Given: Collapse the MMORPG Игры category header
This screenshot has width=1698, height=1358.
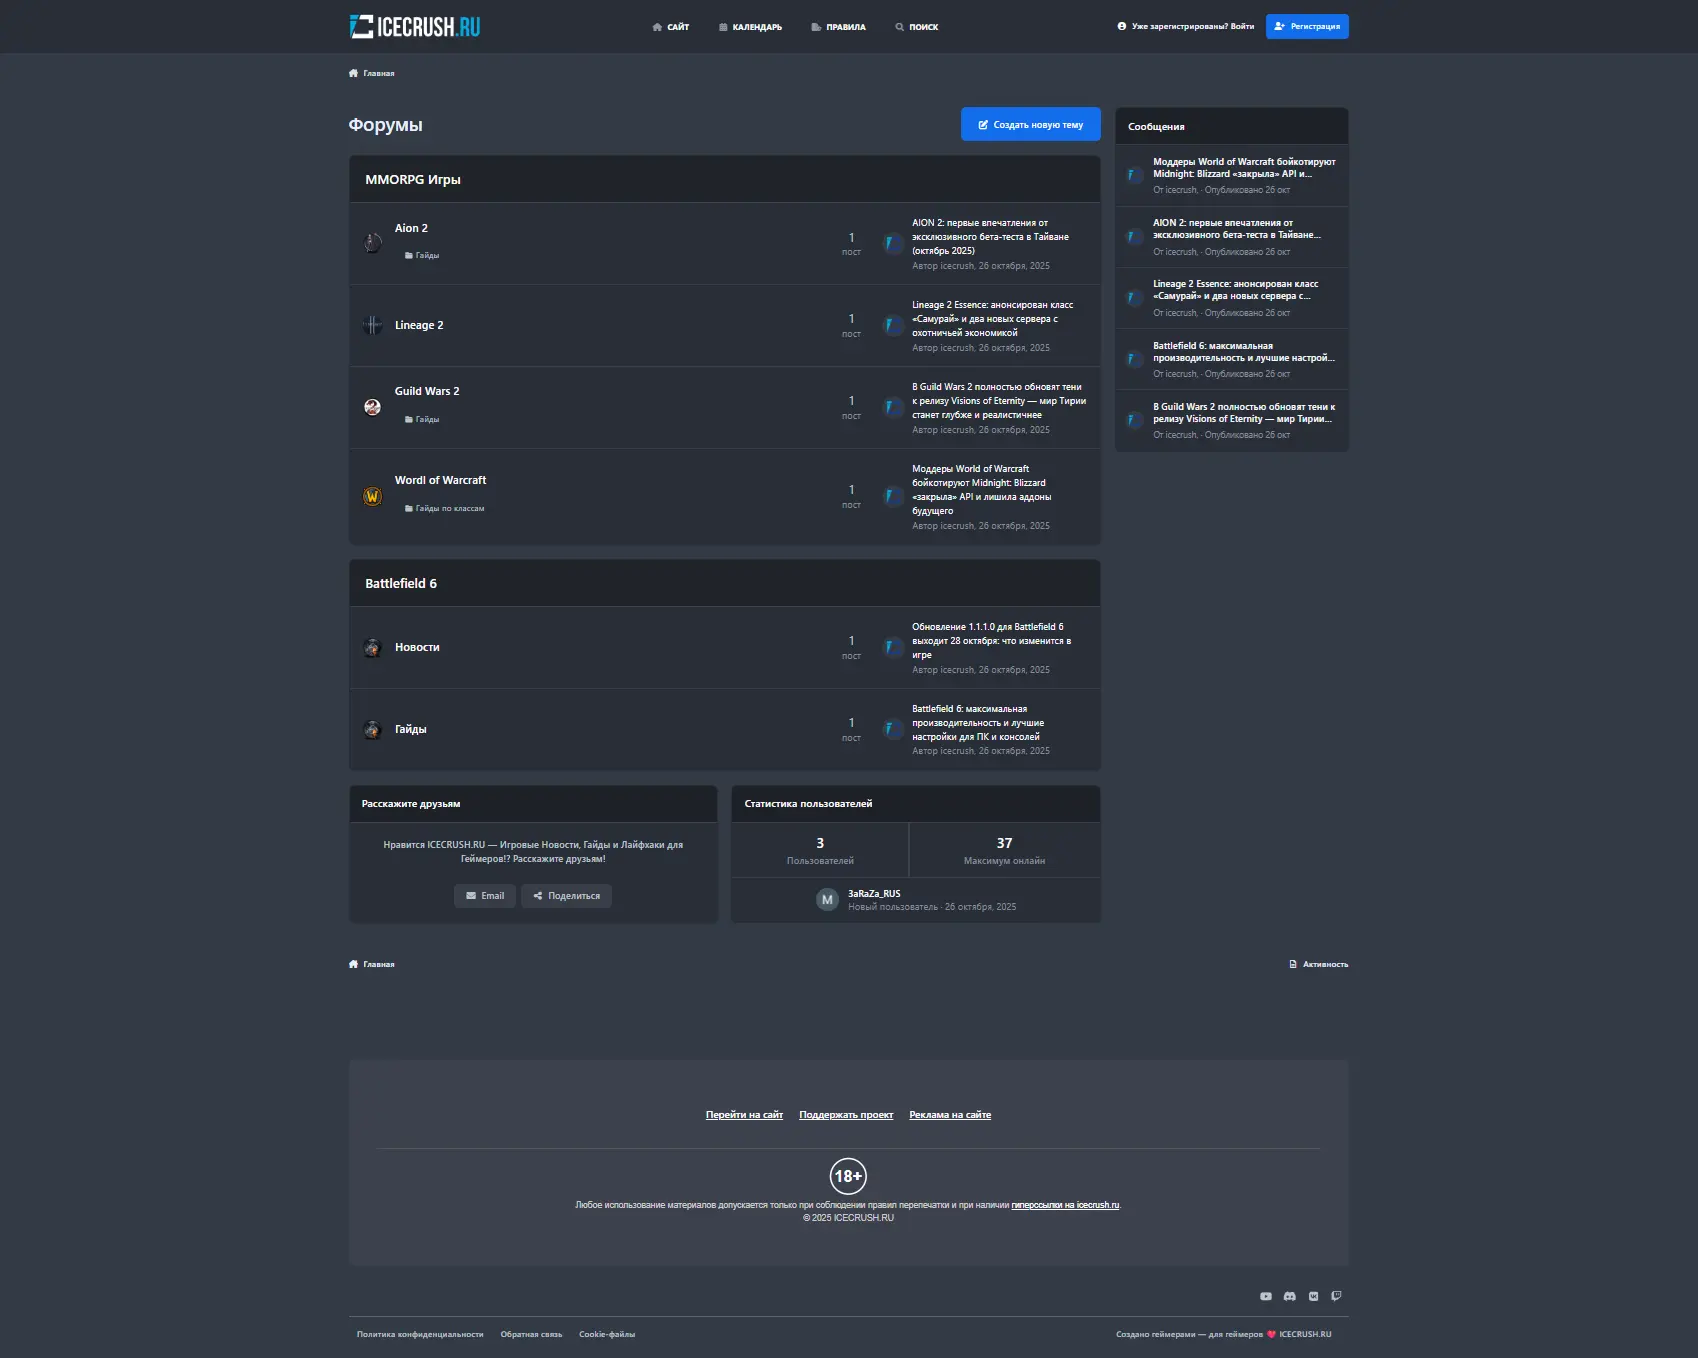Looking at the screenshot, I should coord(725,180).
